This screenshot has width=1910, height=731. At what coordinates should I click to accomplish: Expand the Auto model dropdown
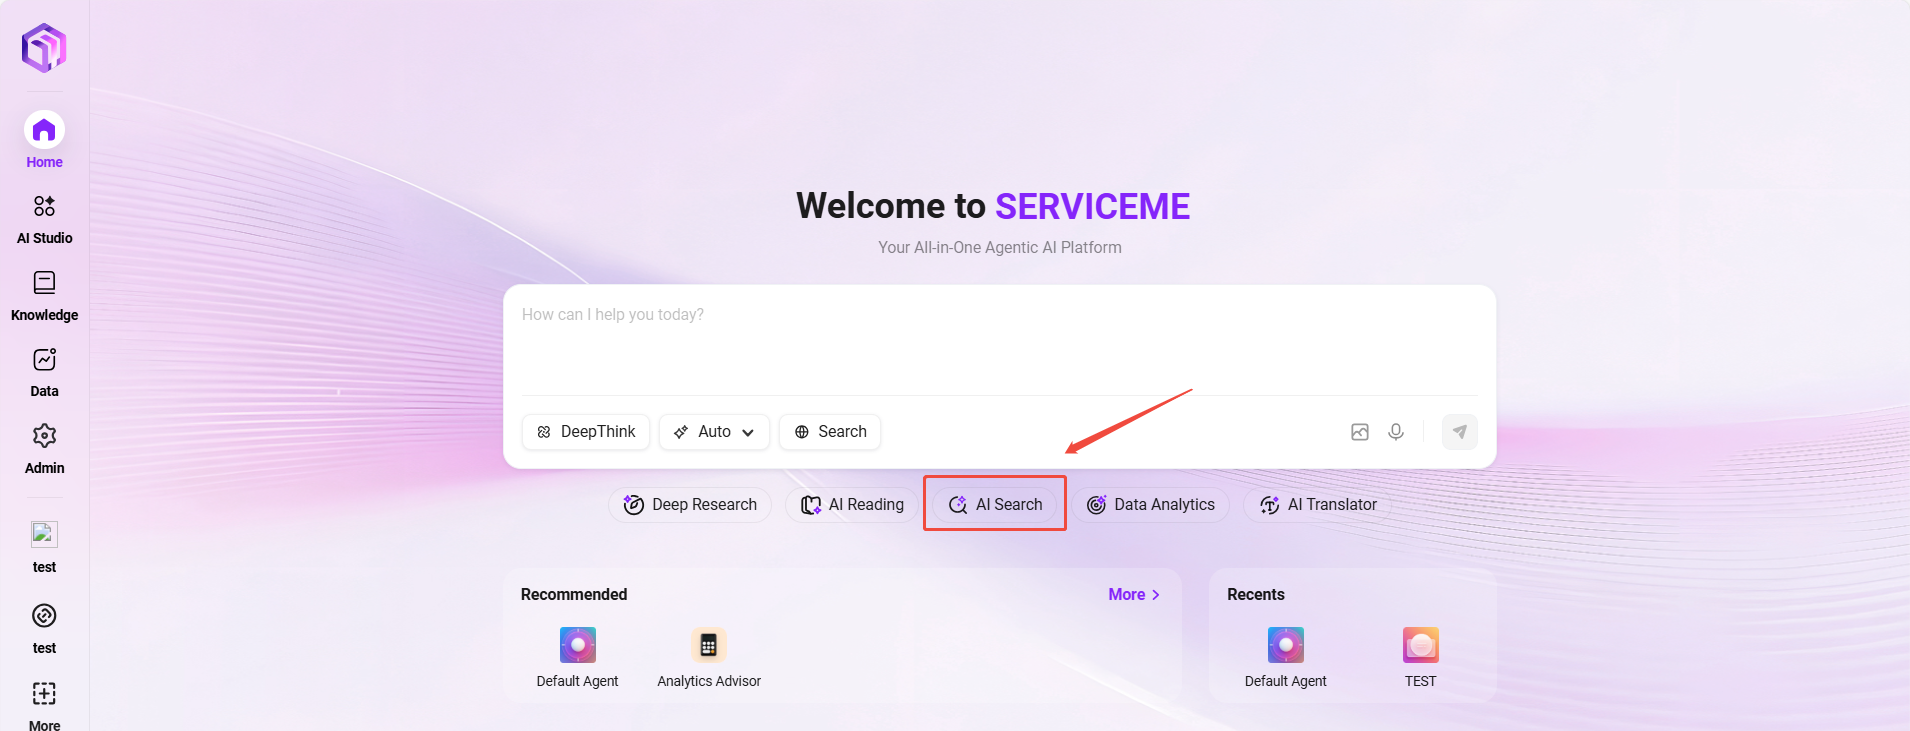[714, 432]
